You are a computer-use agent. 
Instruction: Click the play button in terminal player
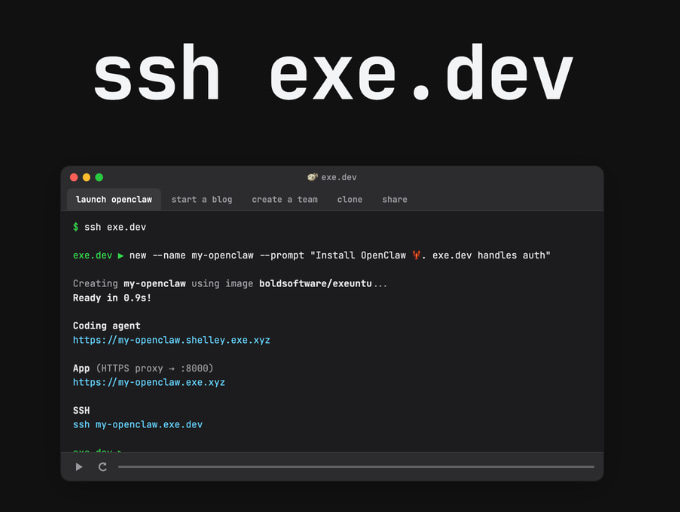(79, 467)
